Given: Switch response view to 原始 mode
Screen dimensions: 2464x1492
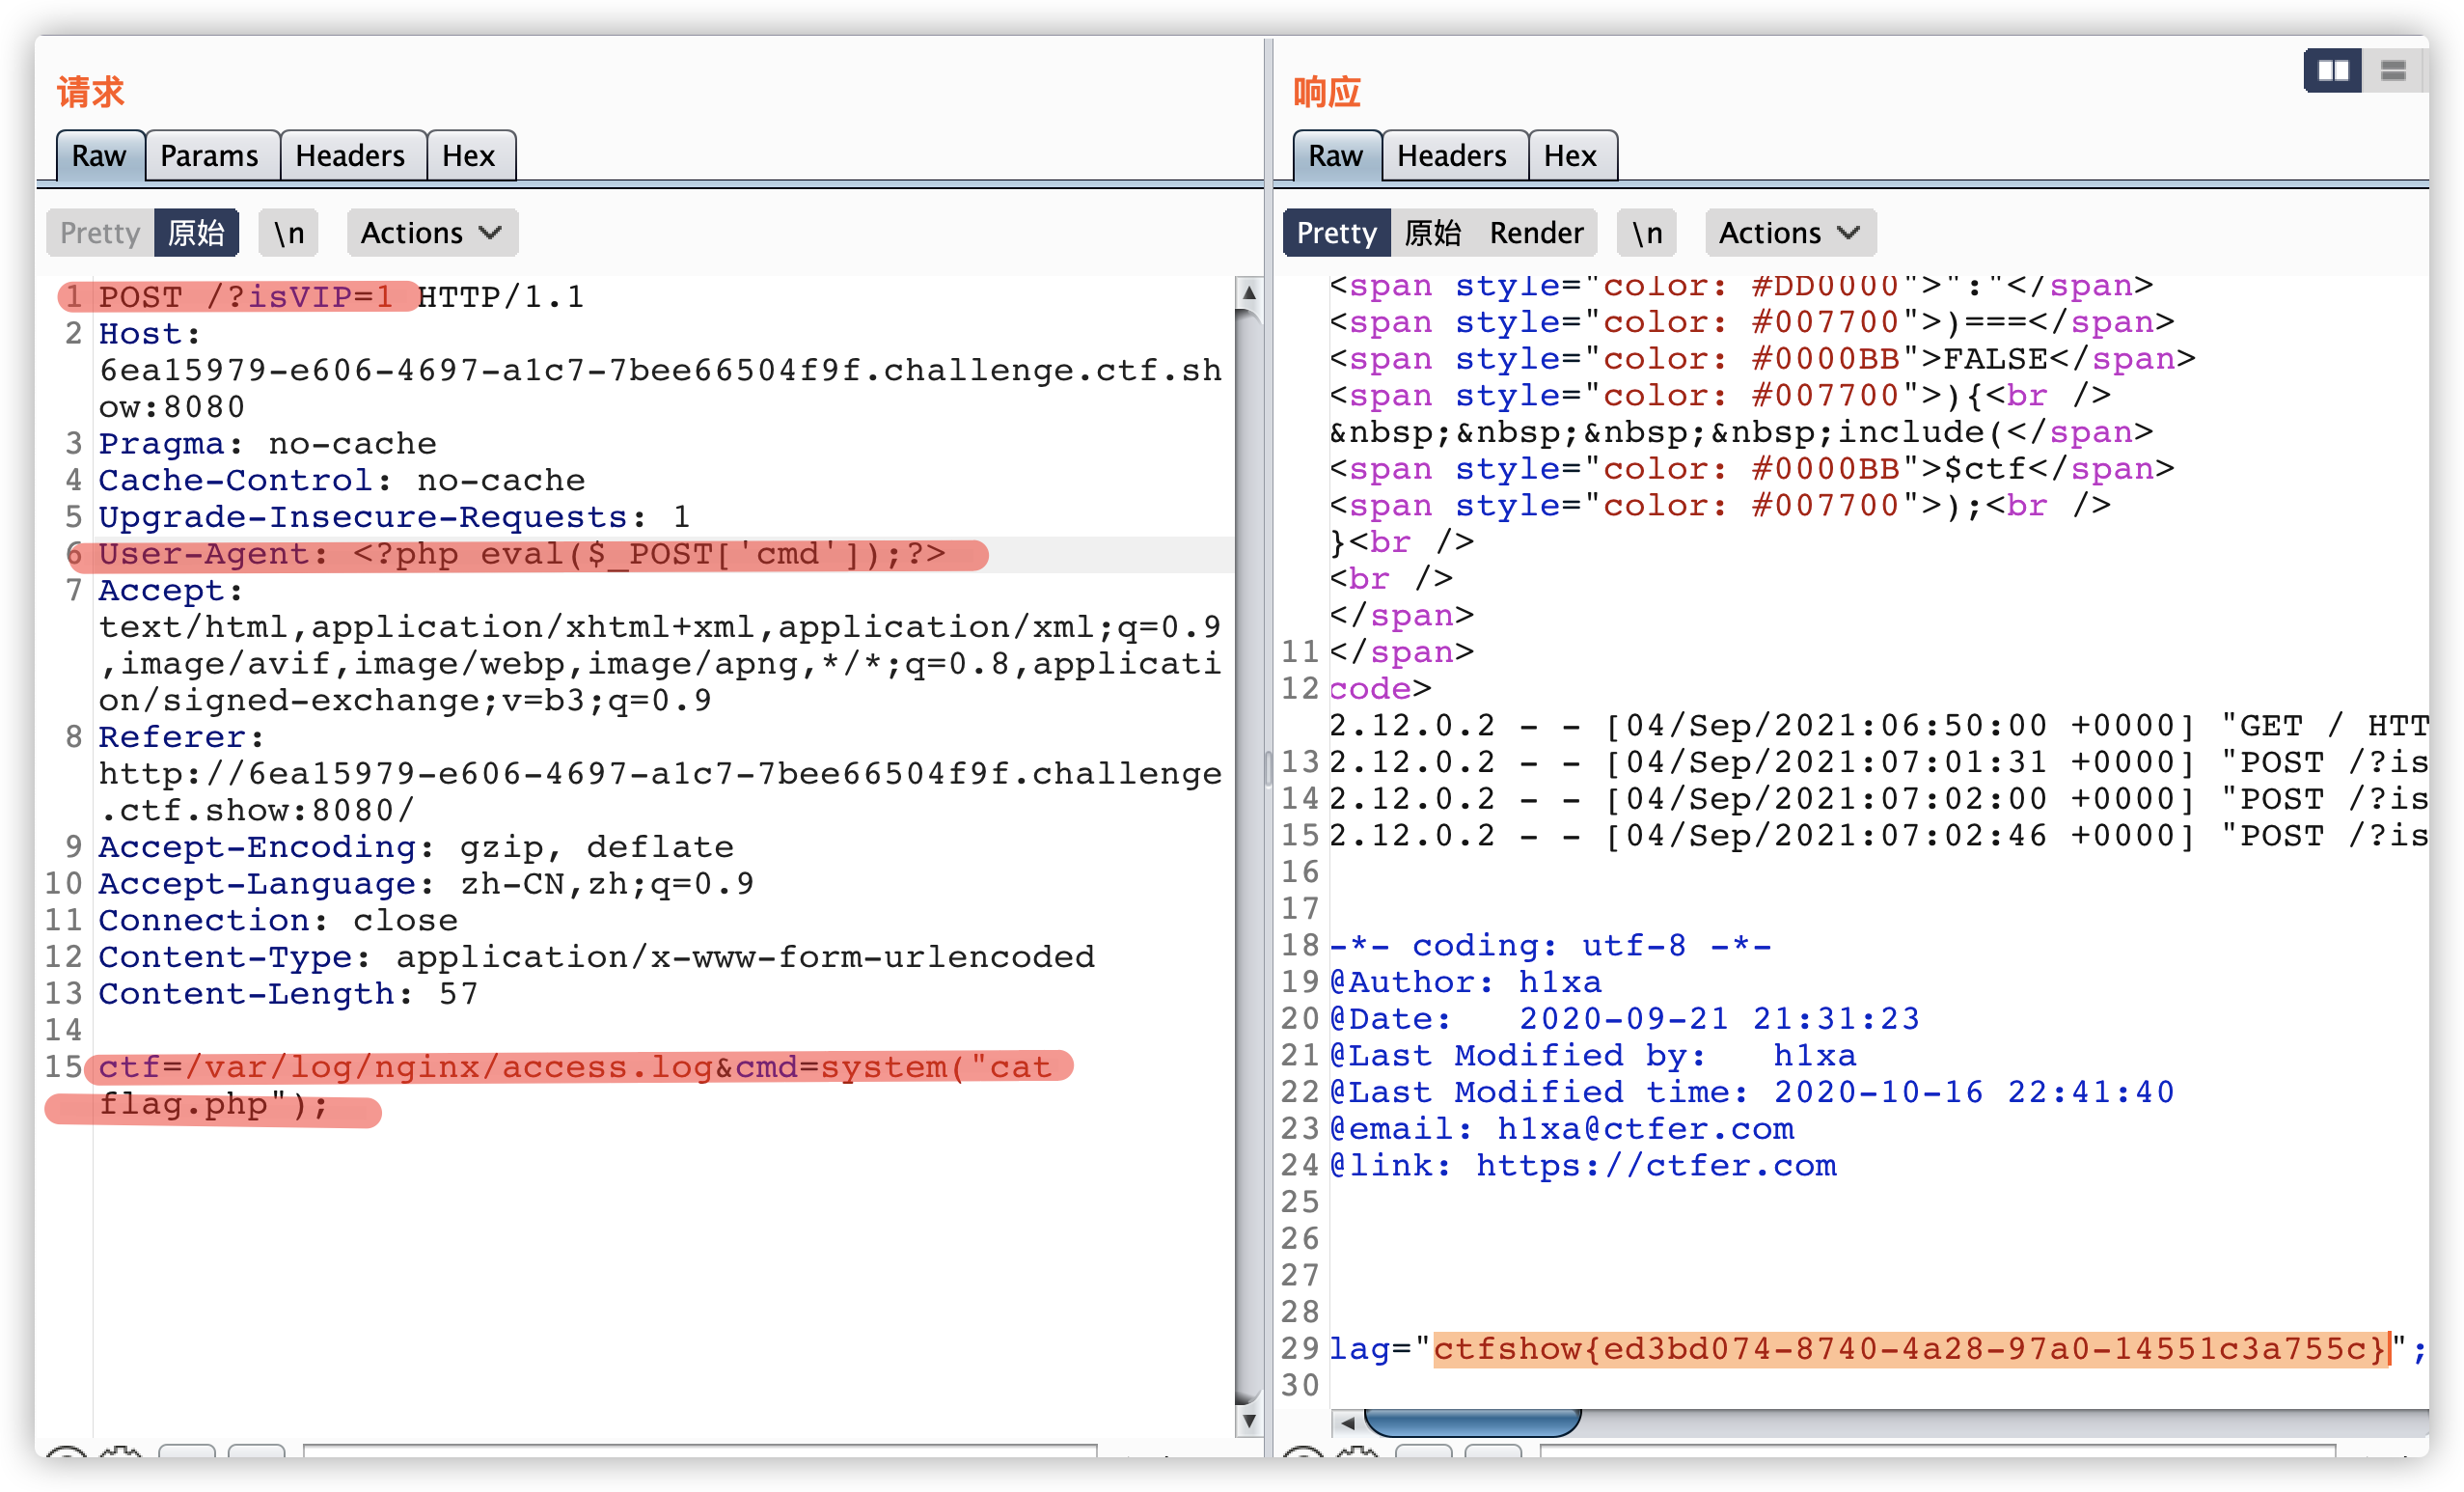Looking at the screenshot, I should [1432, 233].
